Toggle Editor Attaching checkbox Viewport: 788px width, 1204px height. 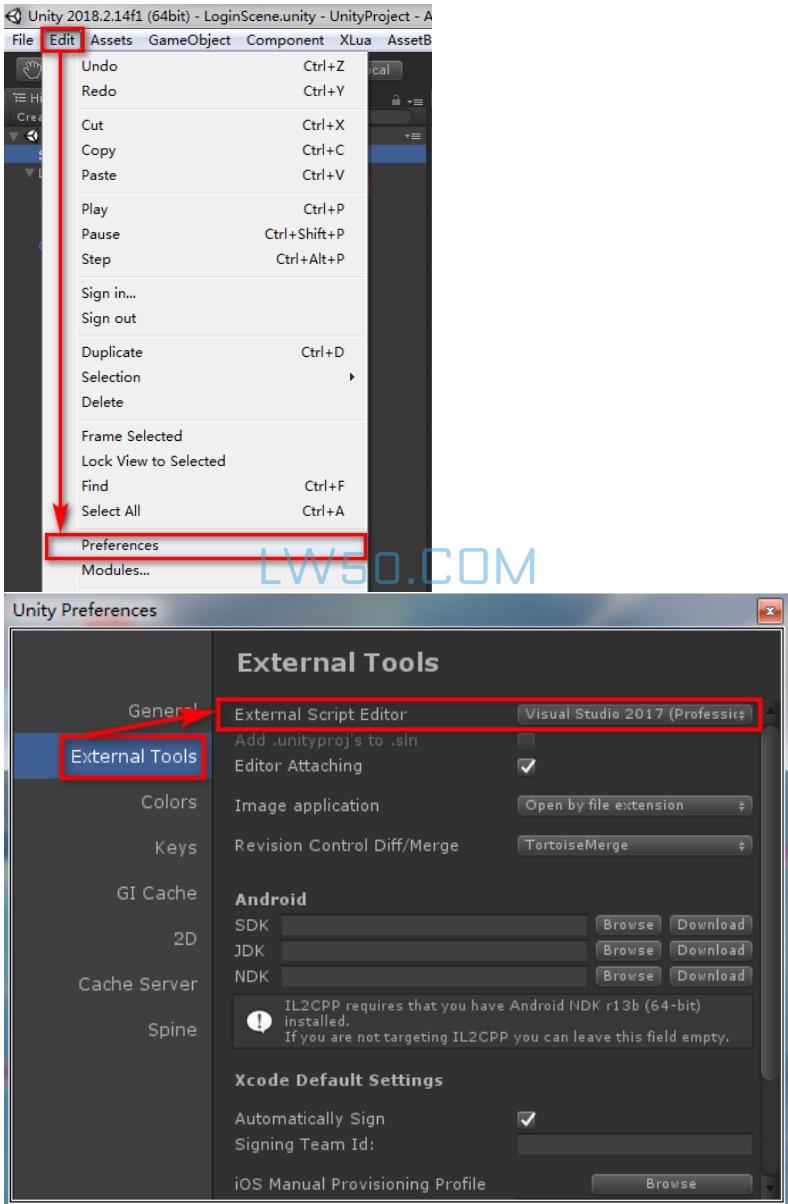(527, 766)
